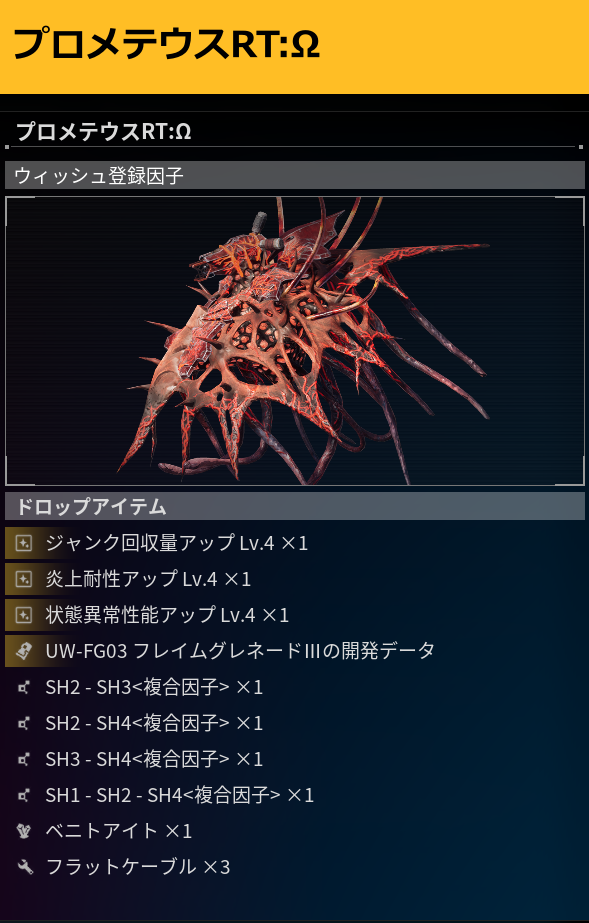Select the ジャンク回収量アップ Lv.4 drop item
This screenshot has height=923, width=589.
pos(295,543)
